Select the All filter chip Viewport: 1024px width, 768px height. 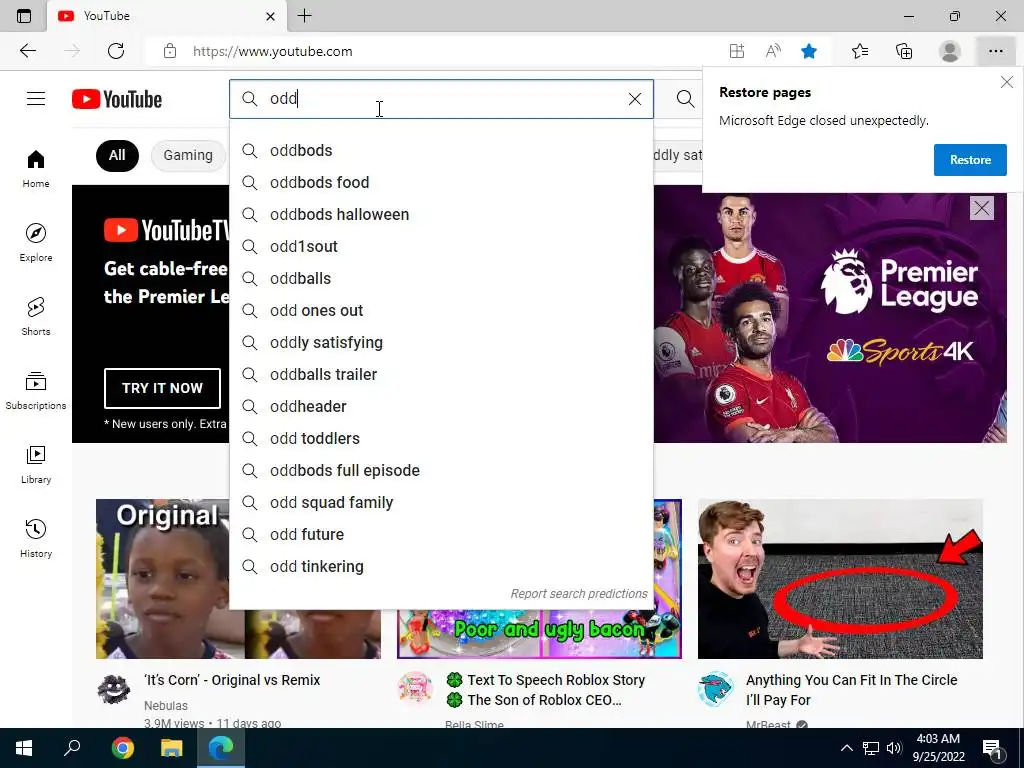pyautogui.click(x=117, y=155)
